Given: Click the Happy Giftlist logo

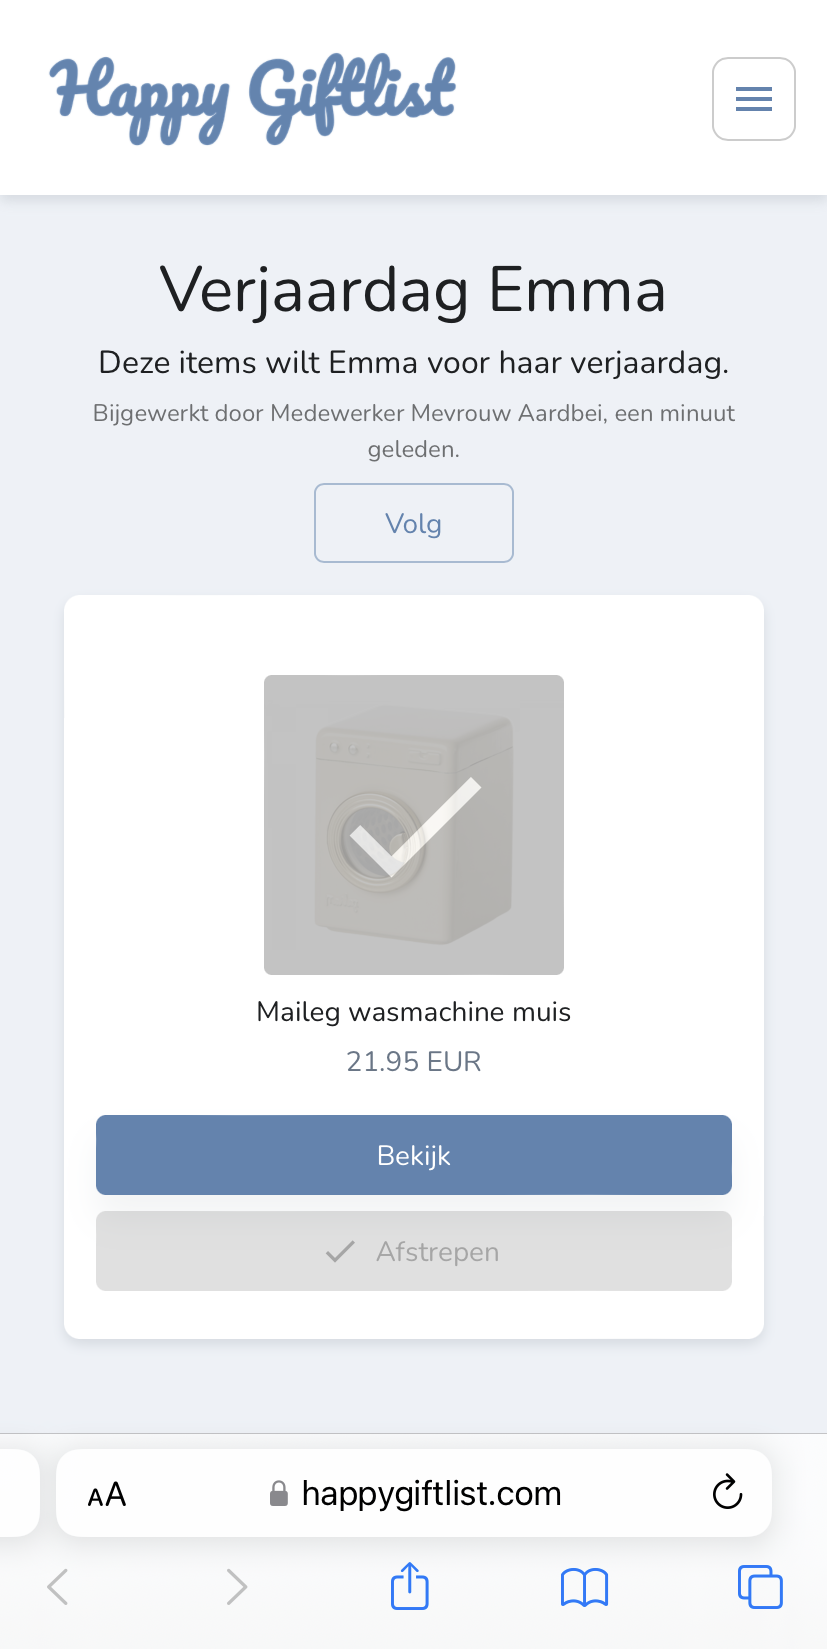Looking at the screenshot, I should 253,99.
